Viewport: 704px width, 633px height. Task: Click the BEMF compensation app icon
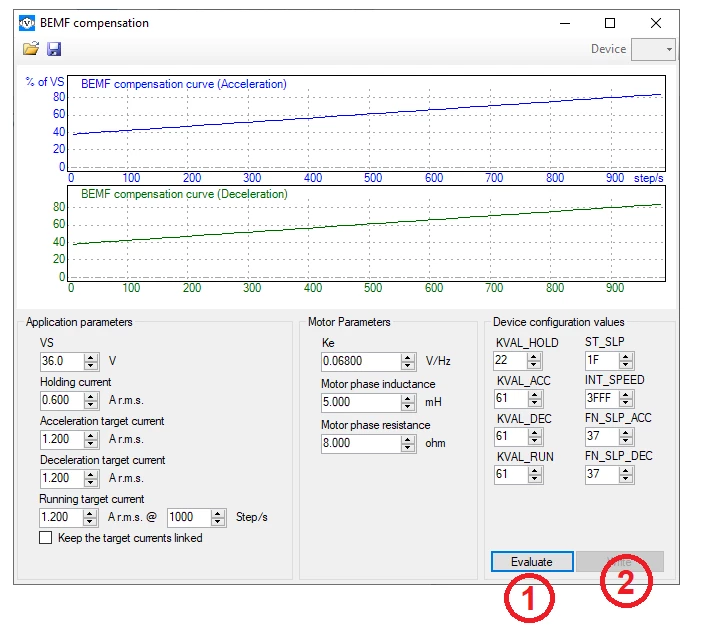pos(27,23)
